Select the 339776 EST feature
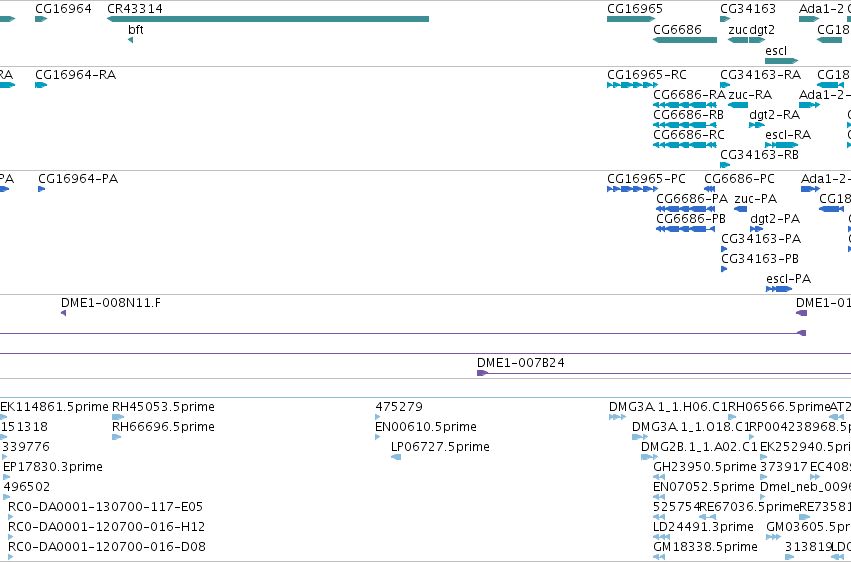The image size is (851, 562). pos(4,457)
